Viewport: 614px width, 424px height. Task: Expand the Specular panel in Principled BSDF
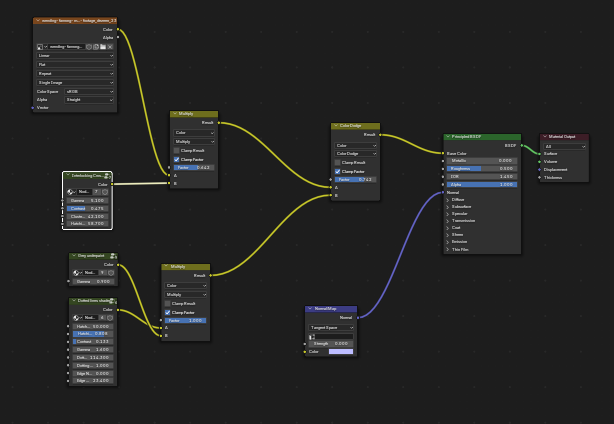click(x=448, y=214)
